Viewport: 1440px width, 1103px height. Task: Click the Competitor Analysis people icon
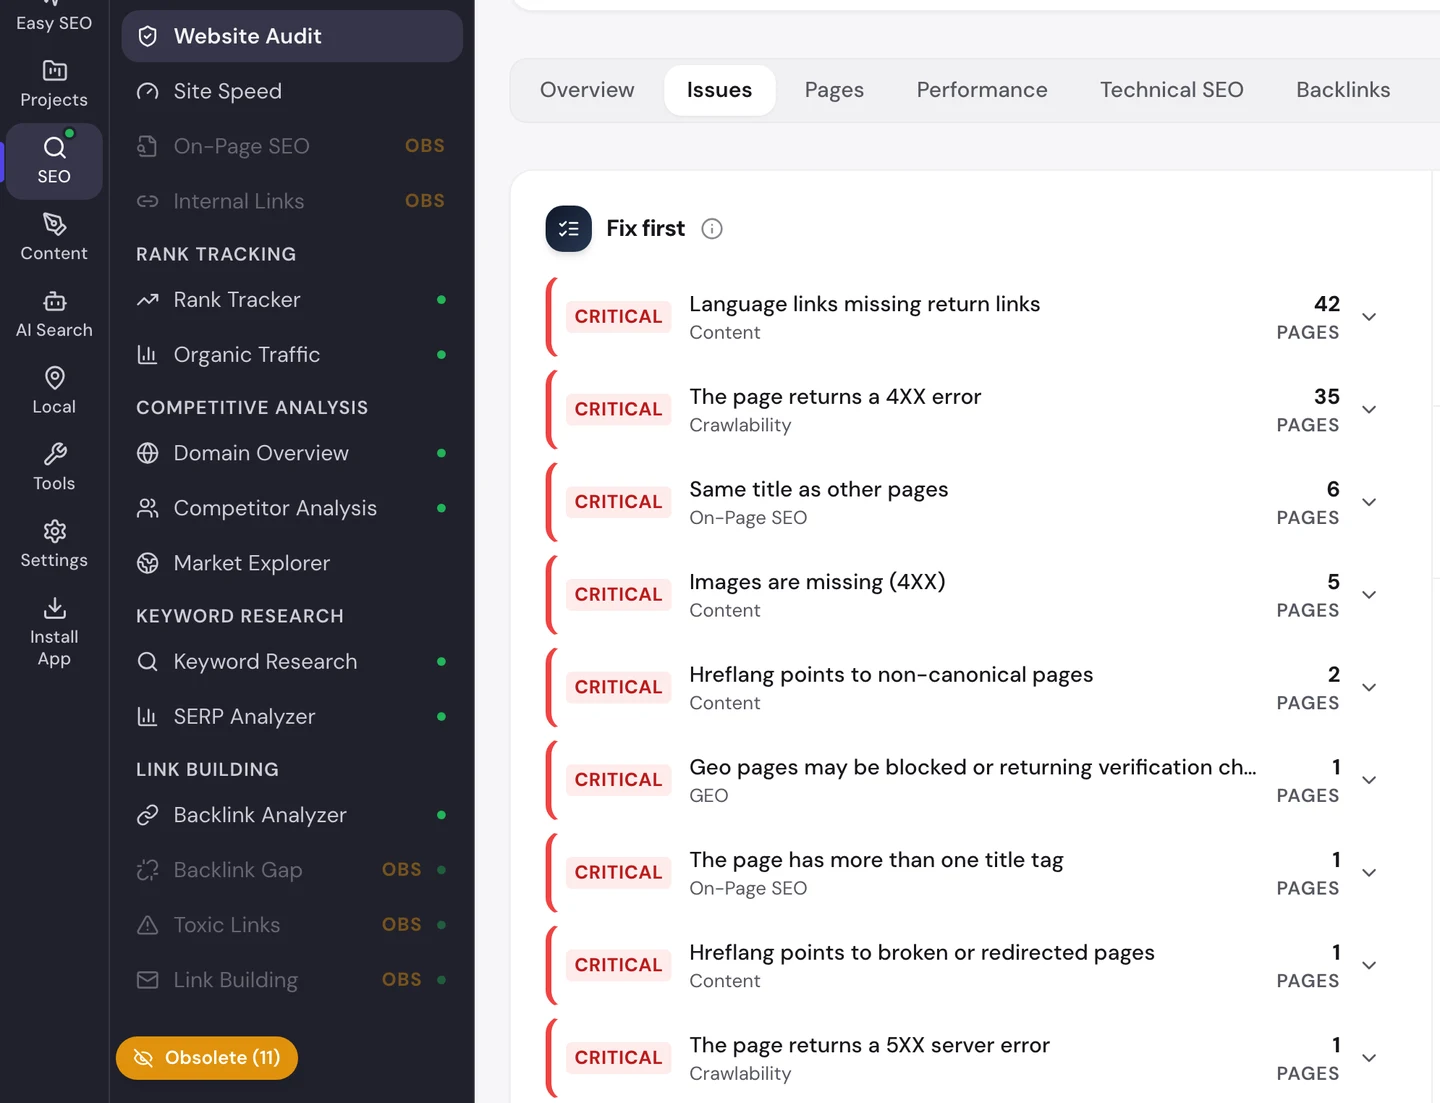148,508
